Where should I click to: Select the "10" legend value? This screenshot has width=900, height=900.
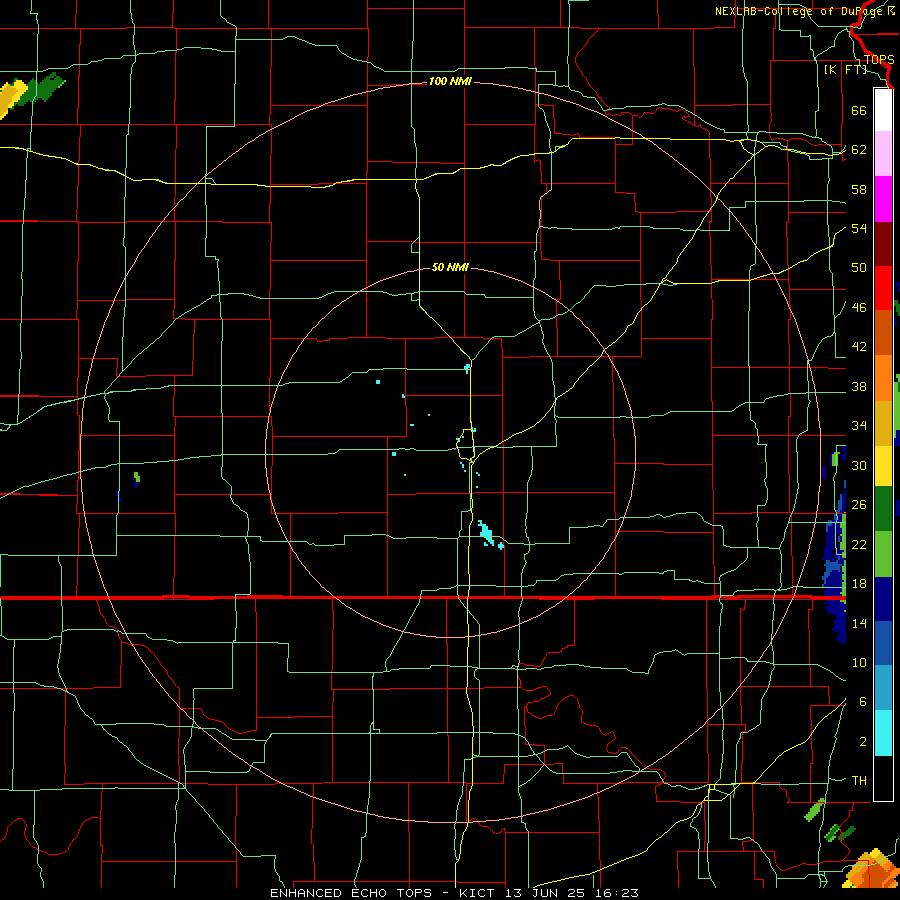pos(859,662)
